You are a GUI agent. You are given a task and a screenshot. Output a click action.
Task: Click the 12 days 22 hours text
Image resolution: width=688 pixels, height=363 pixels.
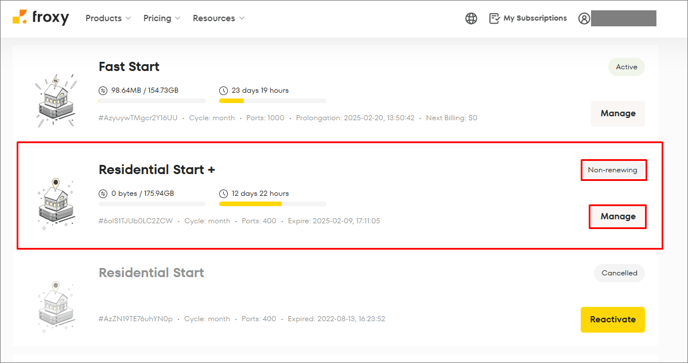(x=260, y=194)
